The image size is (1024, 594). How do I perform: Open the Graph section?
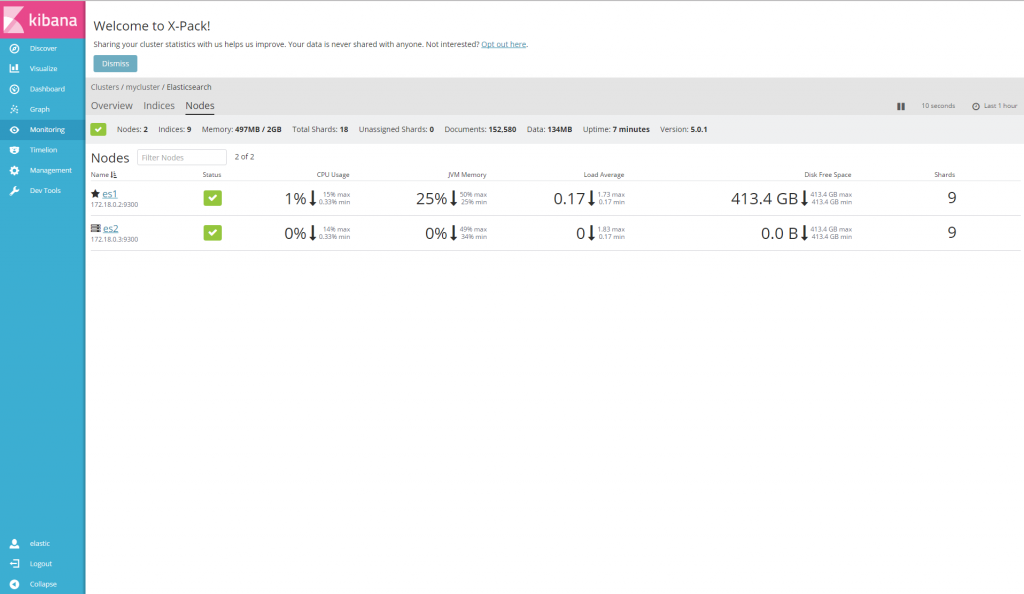(x=42, y=109)
